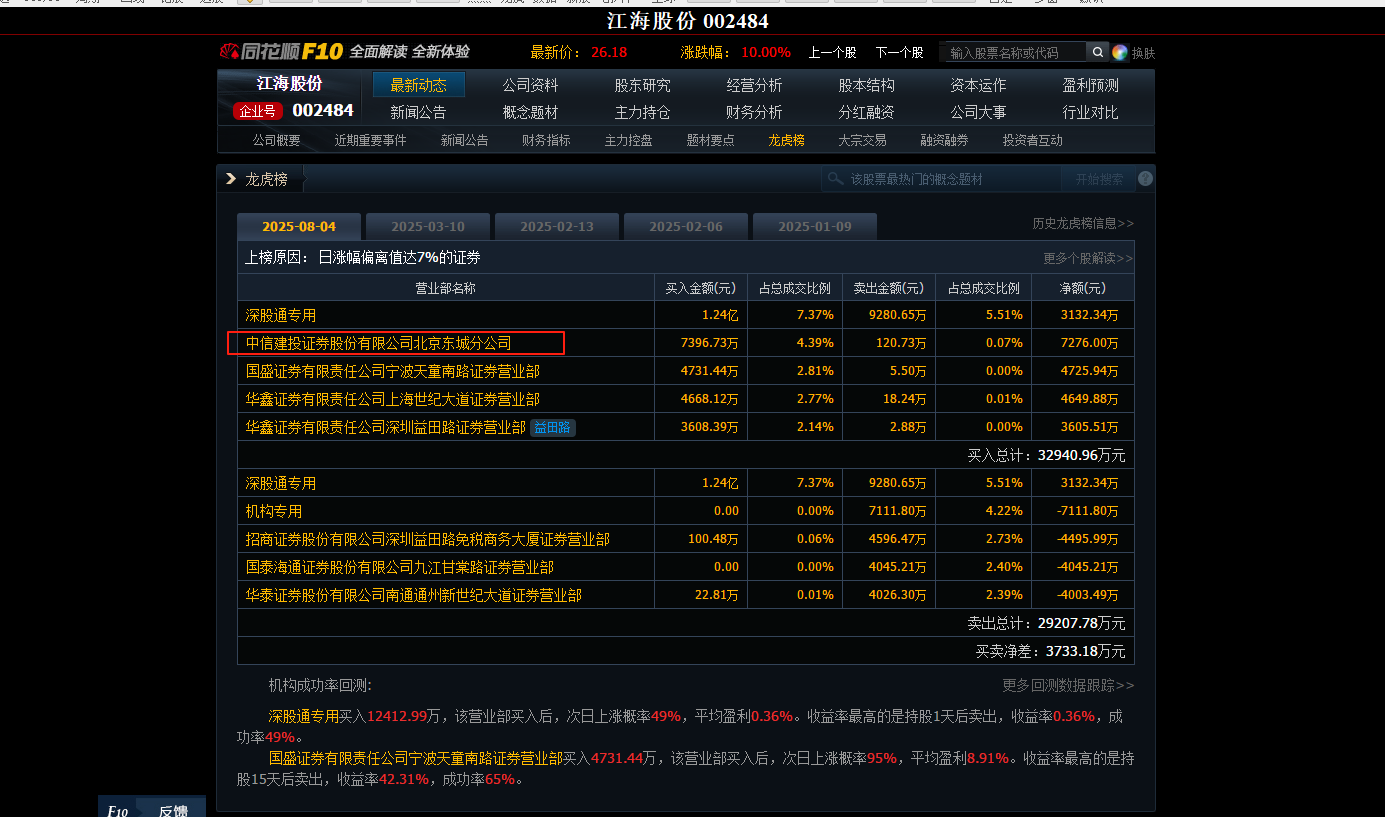Screen dimensions: 1385x817
Task: Click 机构专用 row name
Action: pyautogui.click(x=274, y=511)
